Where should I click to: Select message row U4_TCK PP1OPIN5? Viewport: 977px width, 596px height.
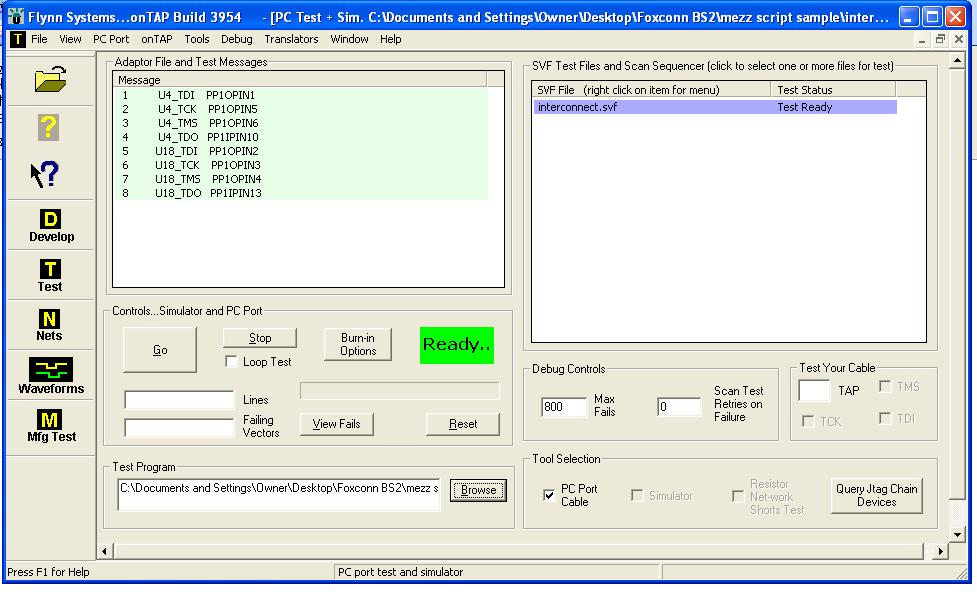pyautogui.click(x=300, y=109)
